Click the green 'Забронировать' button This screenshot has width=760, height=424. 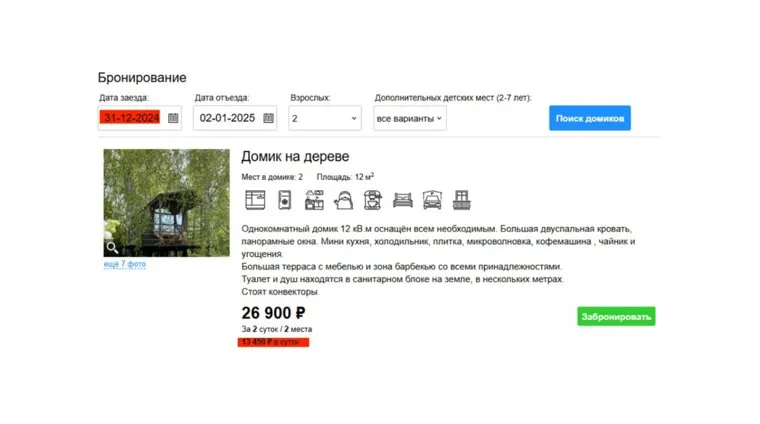(616, 316)
